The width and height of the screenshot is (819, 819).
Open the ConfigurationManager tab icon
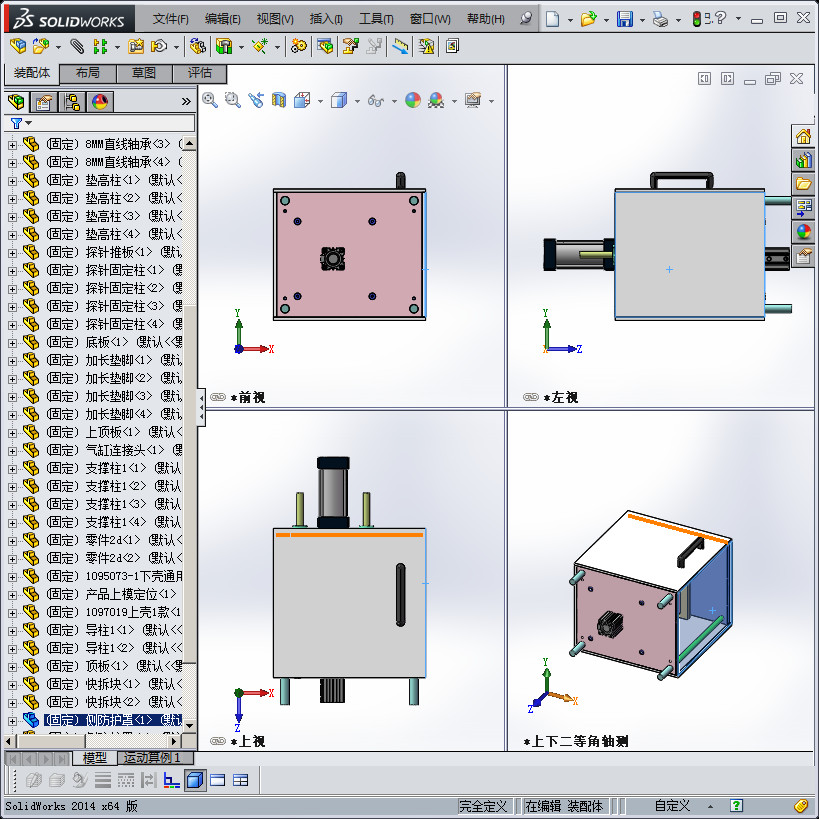click(72, 101)
